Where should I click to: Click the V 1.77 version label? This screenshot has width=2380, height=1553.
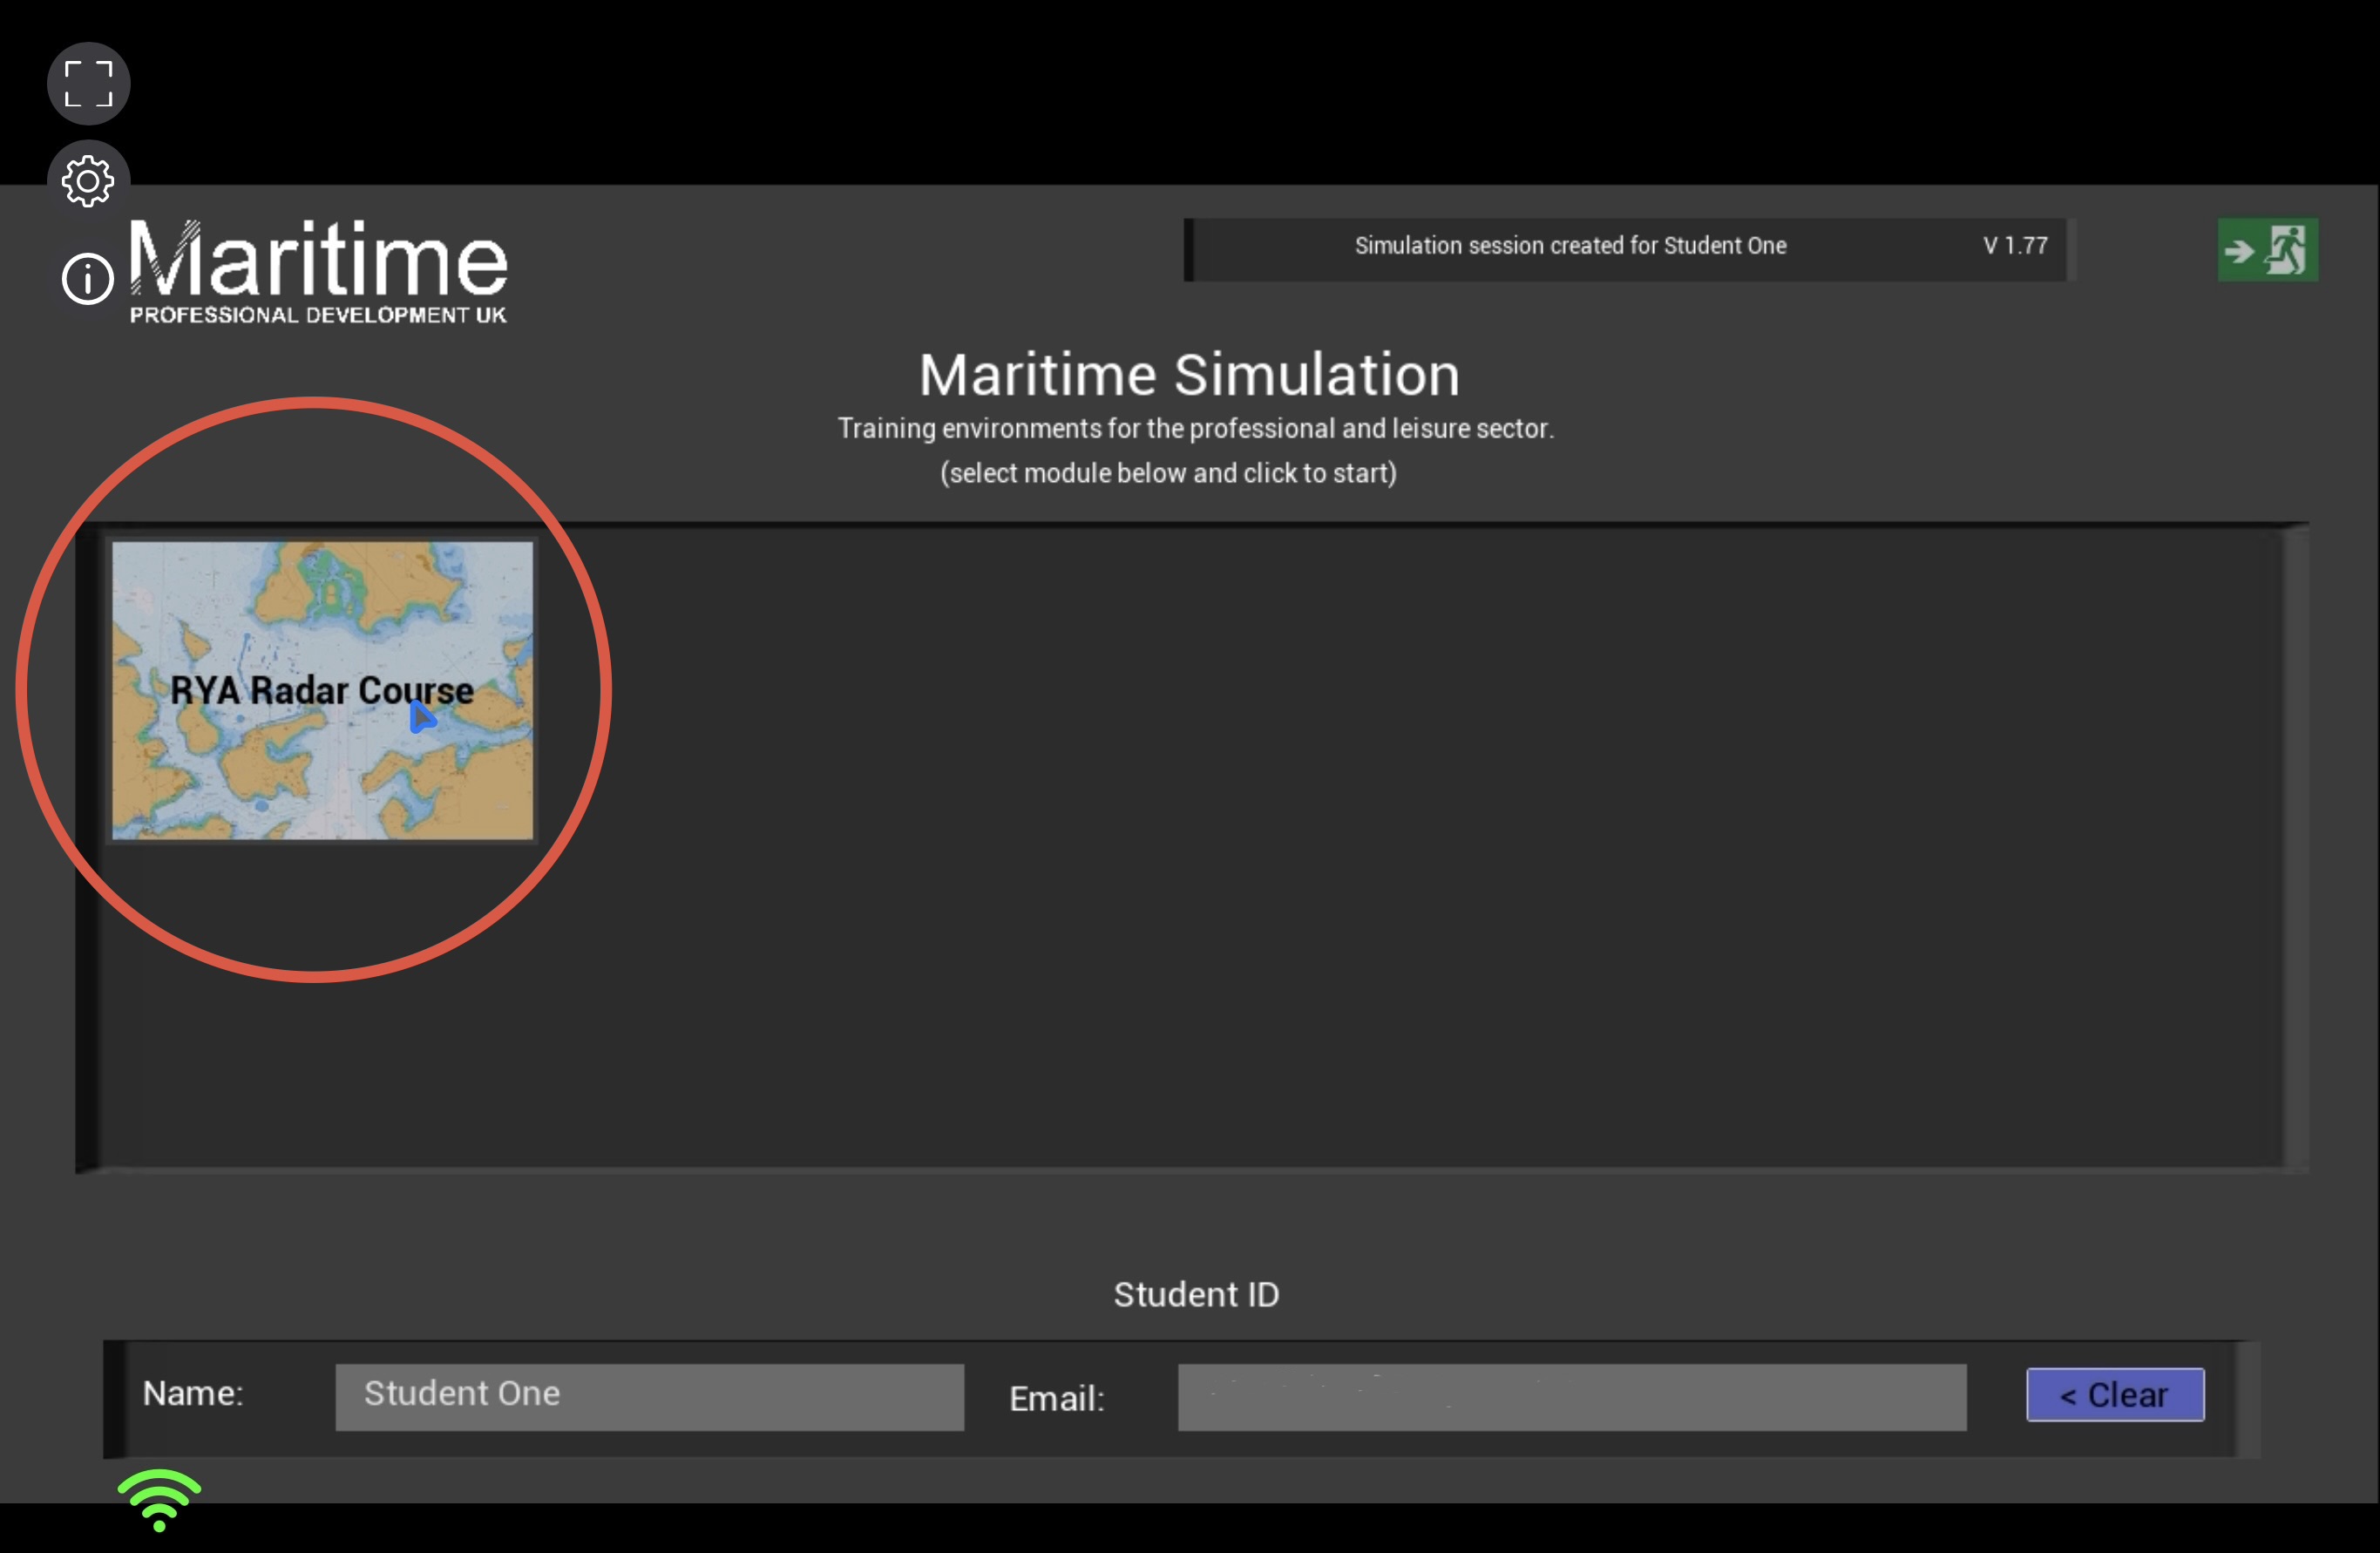click(2015, 246)
